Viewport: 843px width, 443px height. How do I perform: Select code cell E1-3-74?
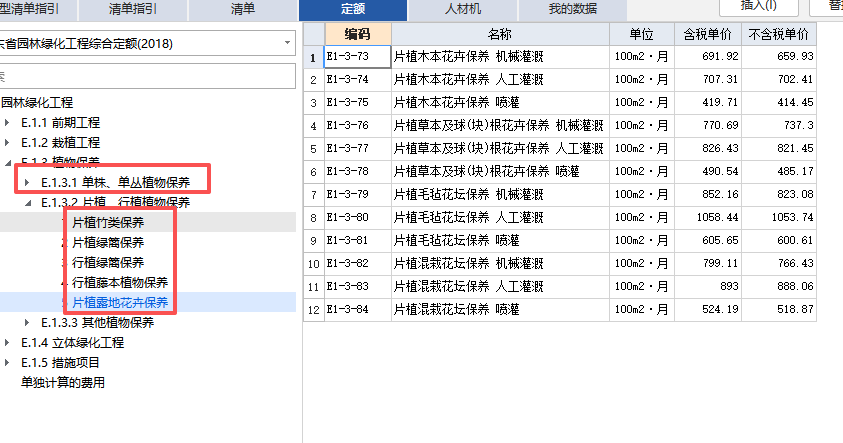[358, 80]
